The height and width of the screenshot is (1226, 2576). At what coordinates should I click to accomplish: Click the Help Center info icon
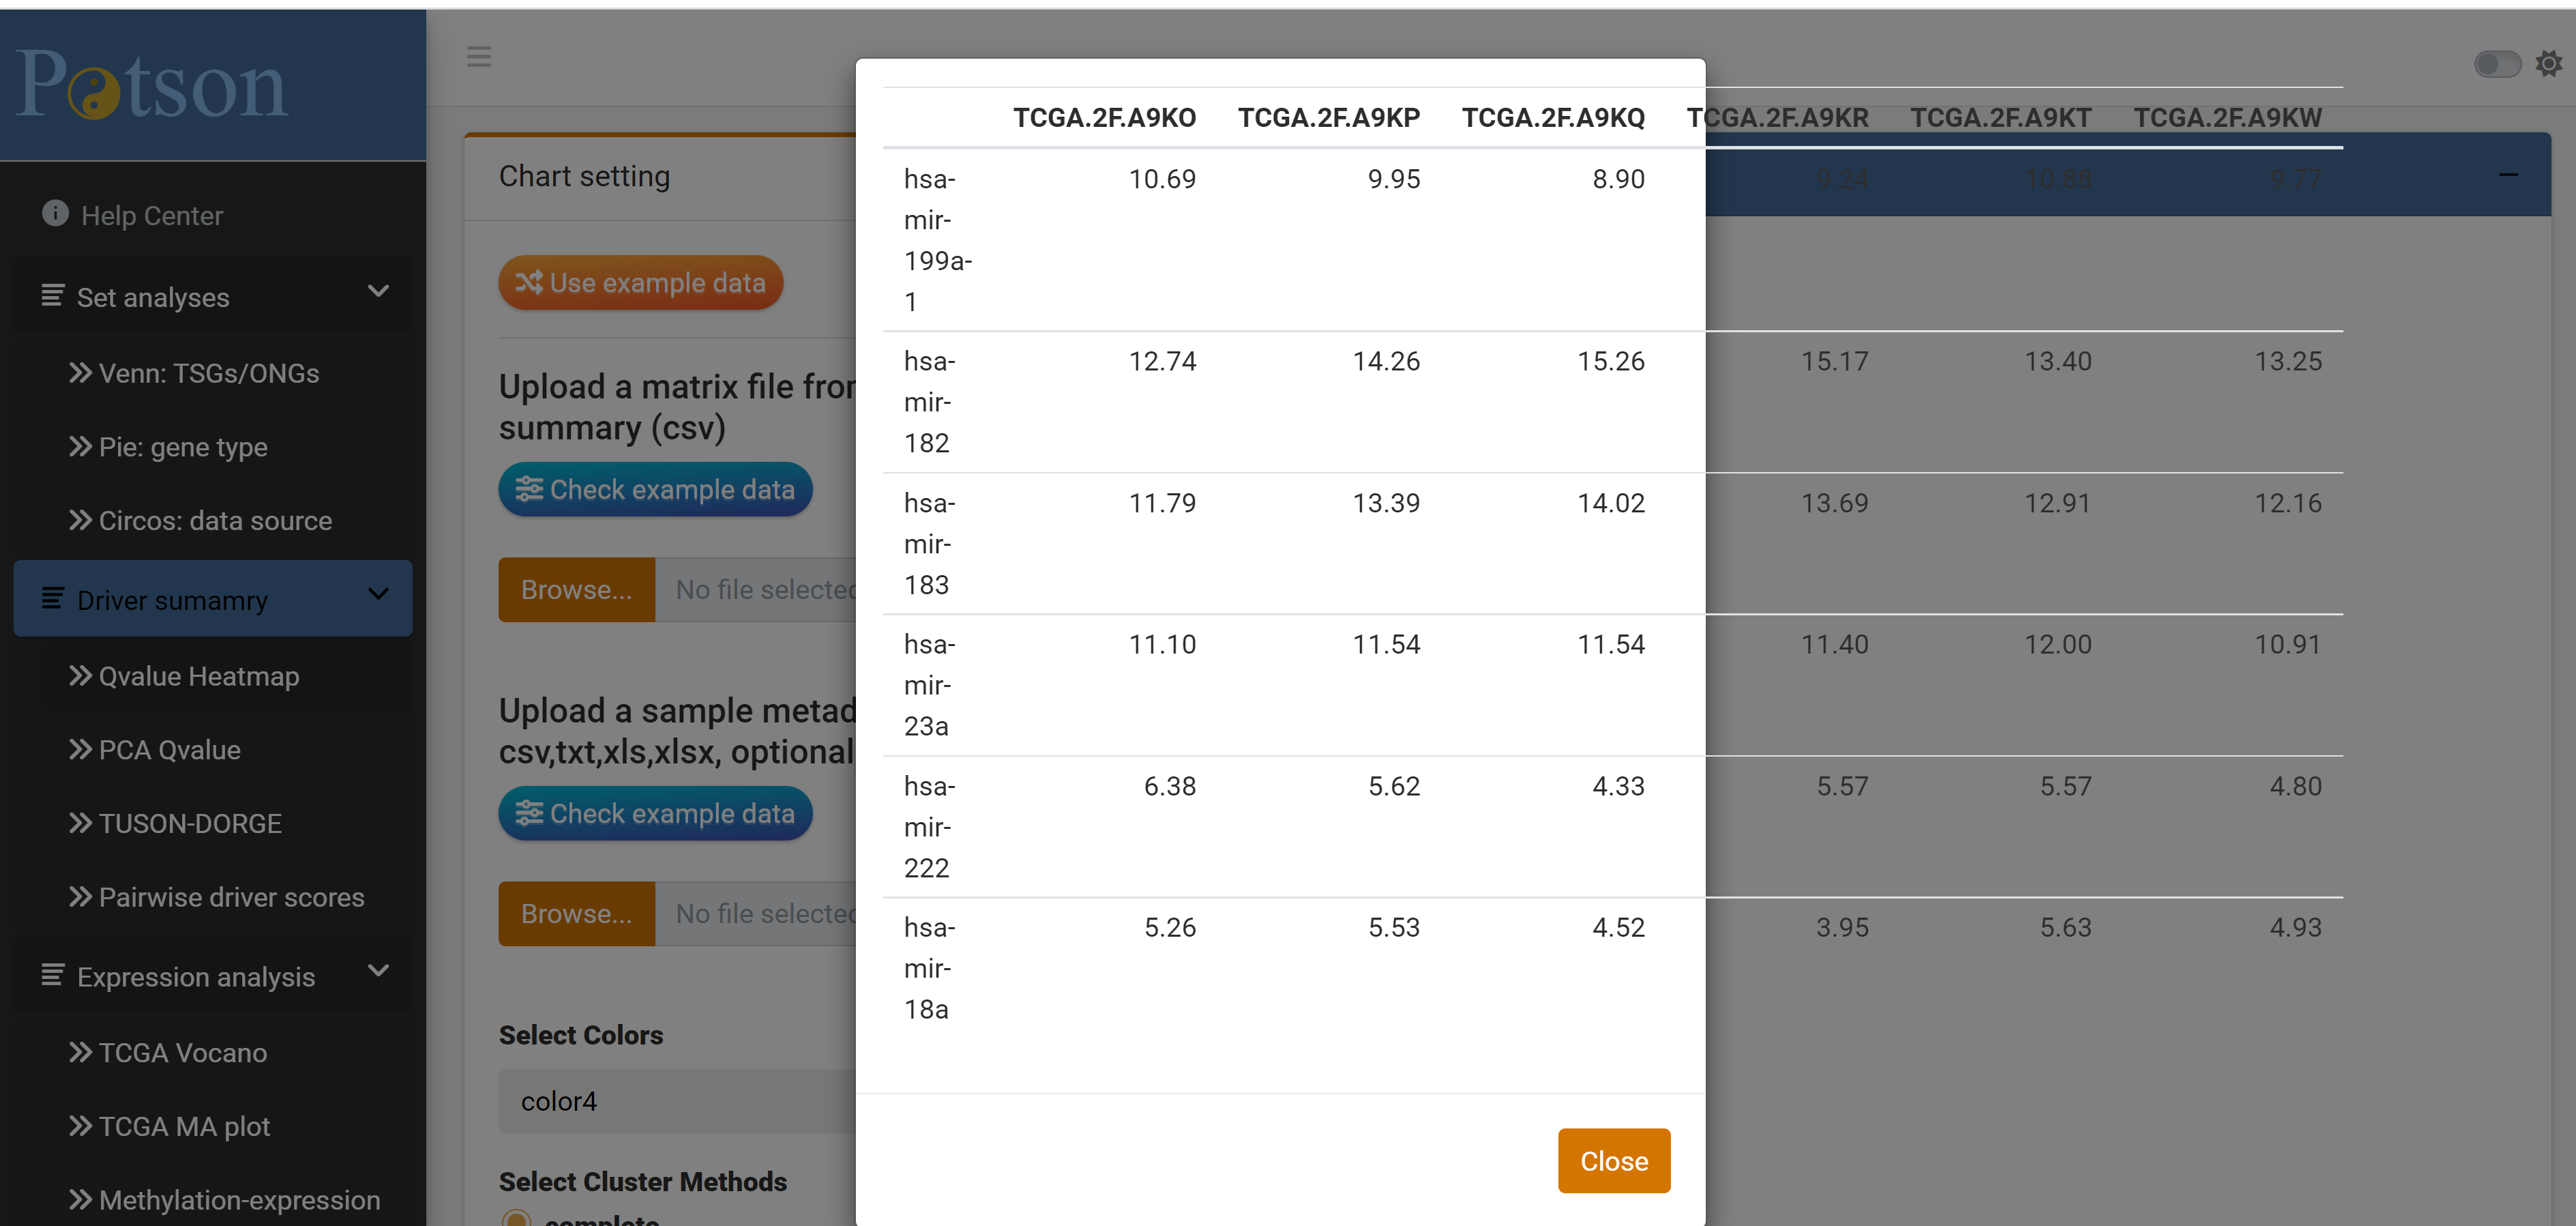[x=55, y=213]
